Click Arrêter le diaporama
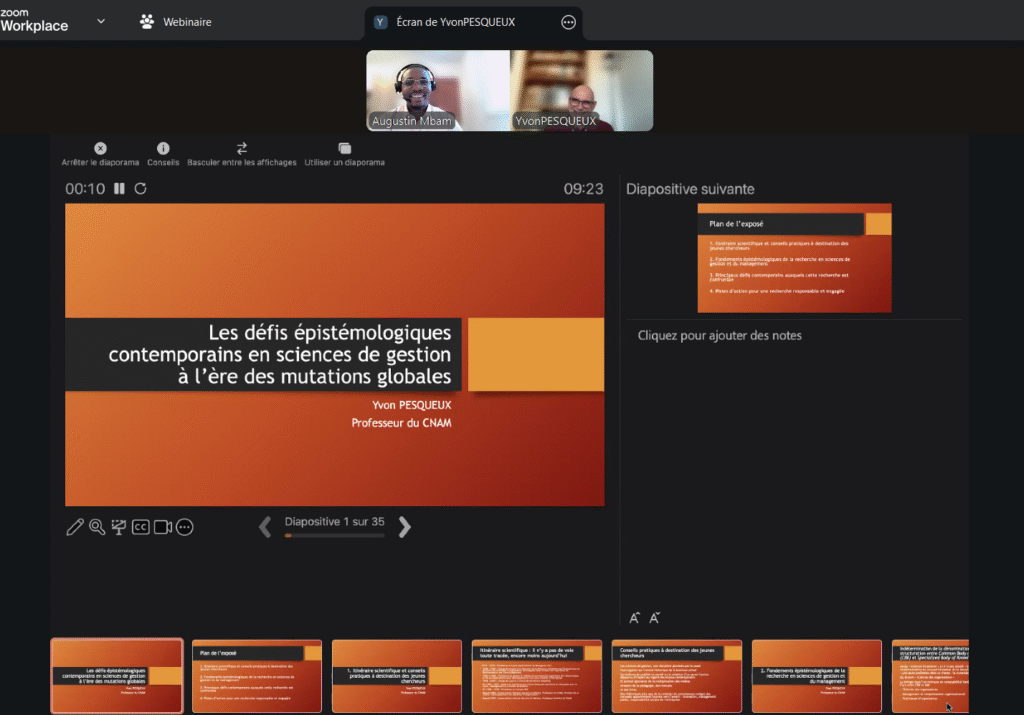This screenshot has height=715, width=1024. [x=100, y=154]
